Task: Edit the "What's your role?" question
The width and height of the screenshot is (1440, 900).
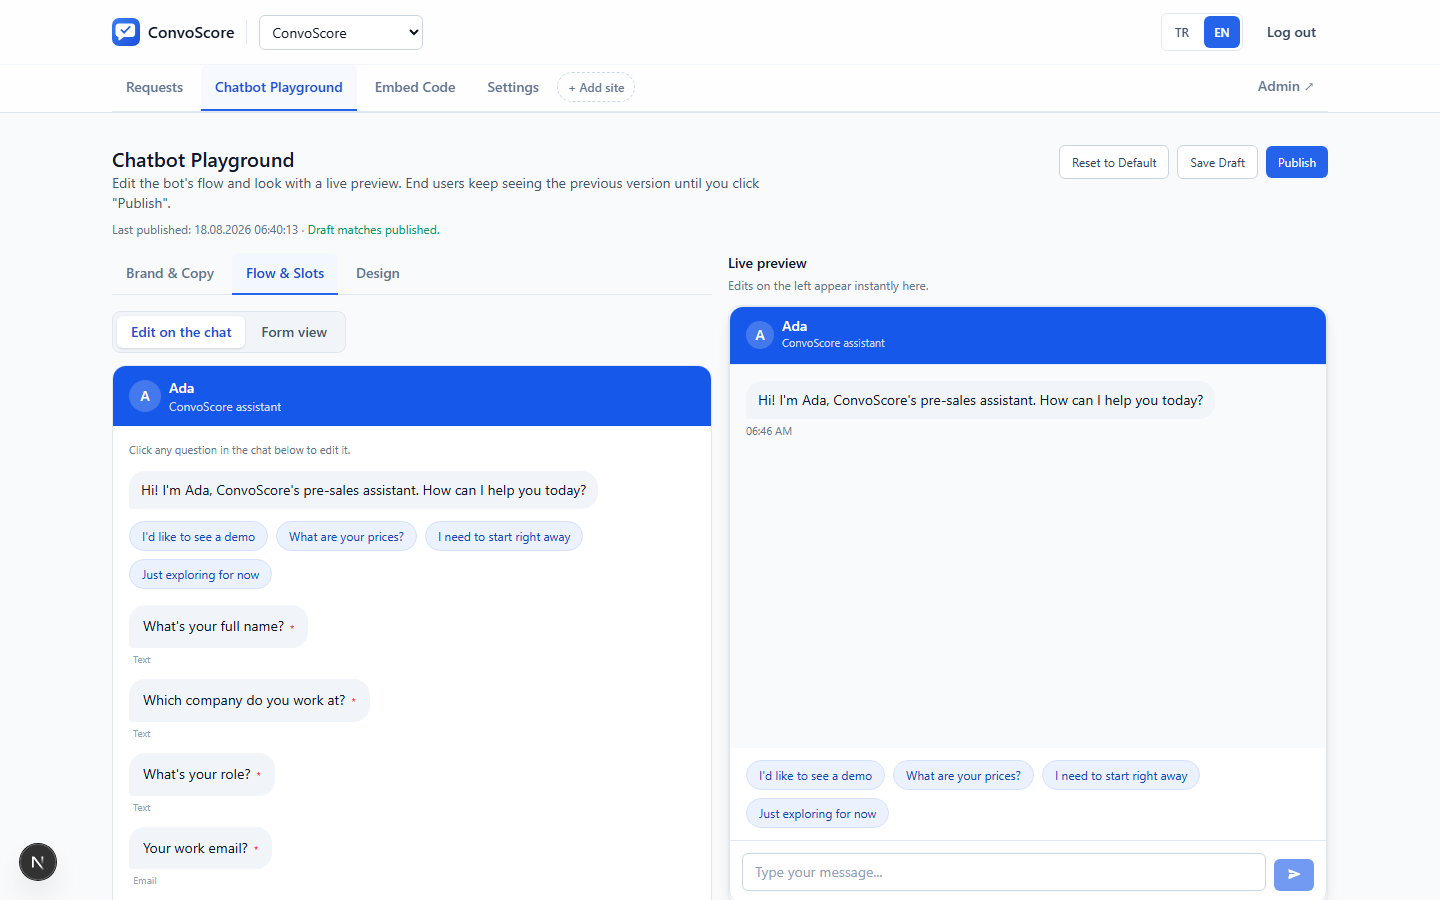Action: [x=202, y=774]
